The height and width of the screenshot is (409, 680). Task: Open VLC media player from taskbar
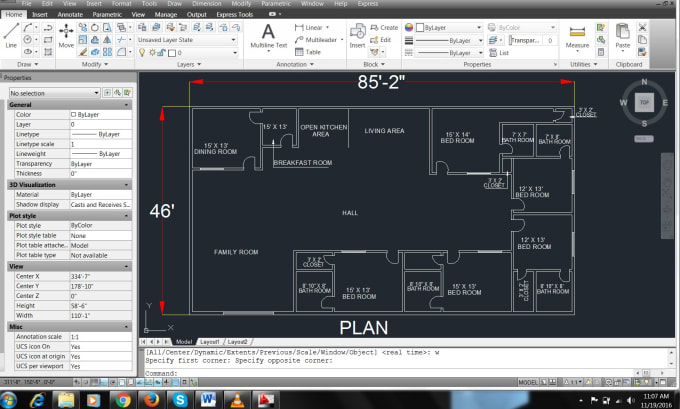(237, 399)
